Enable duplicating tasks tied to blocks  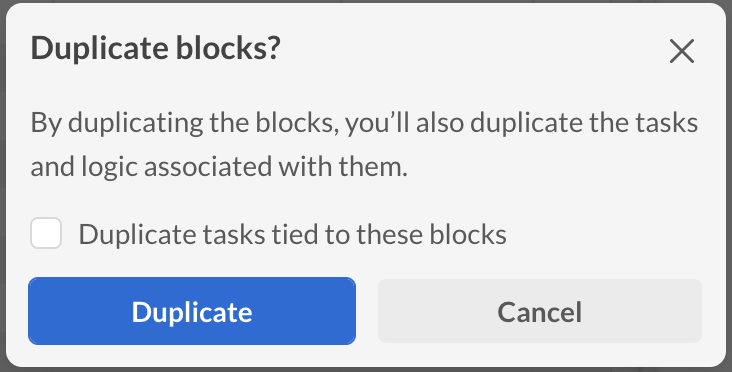click(46, 233)
